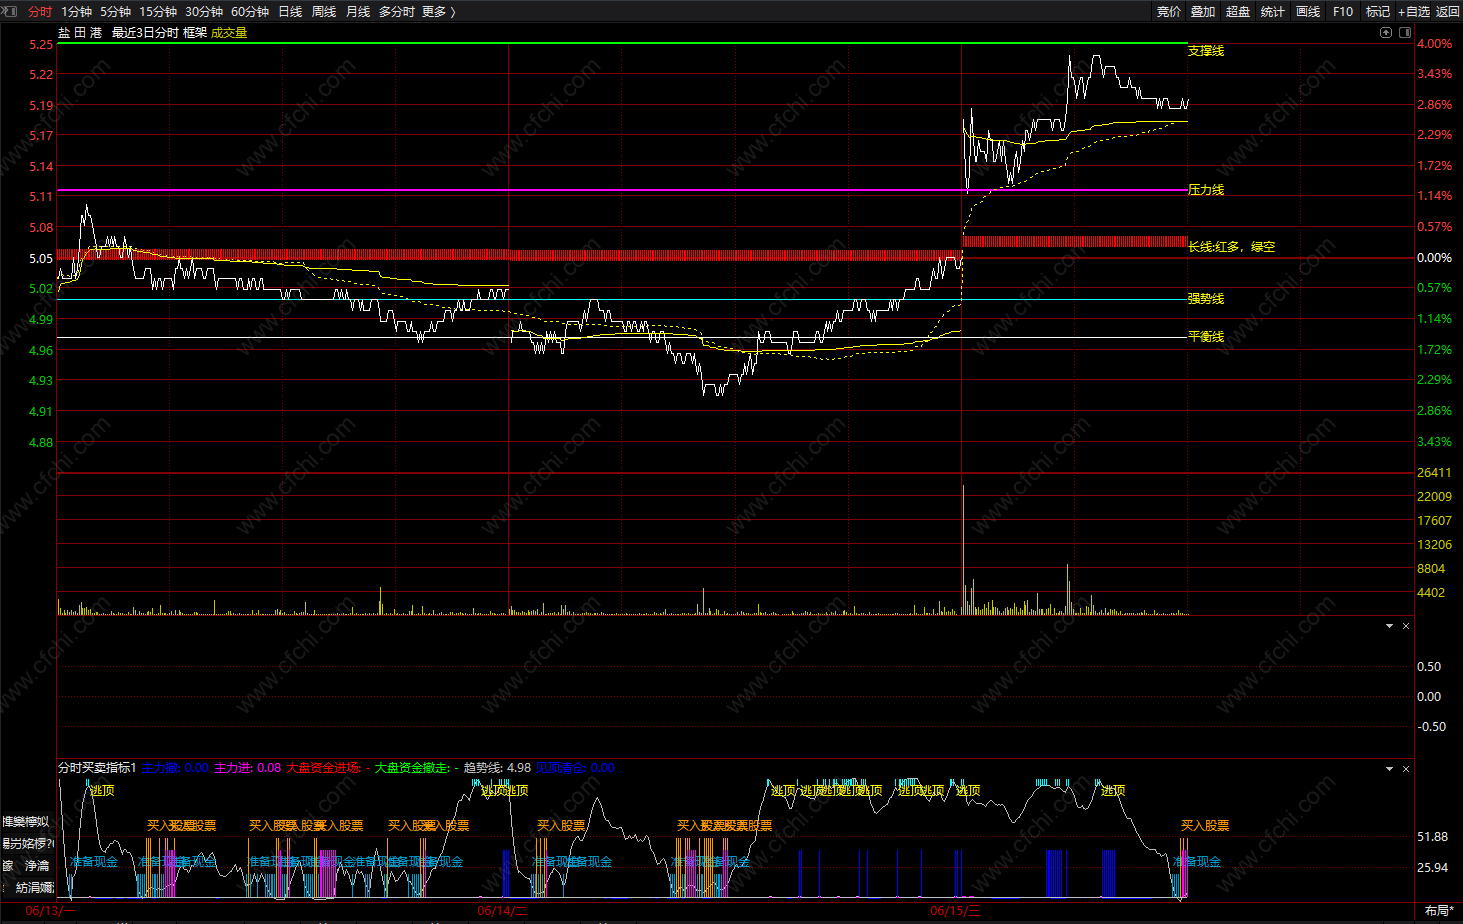Viewport: 1463px width, 924px height.
Task: Expand the 更多 more periods menu
Action: coord(439,12)
